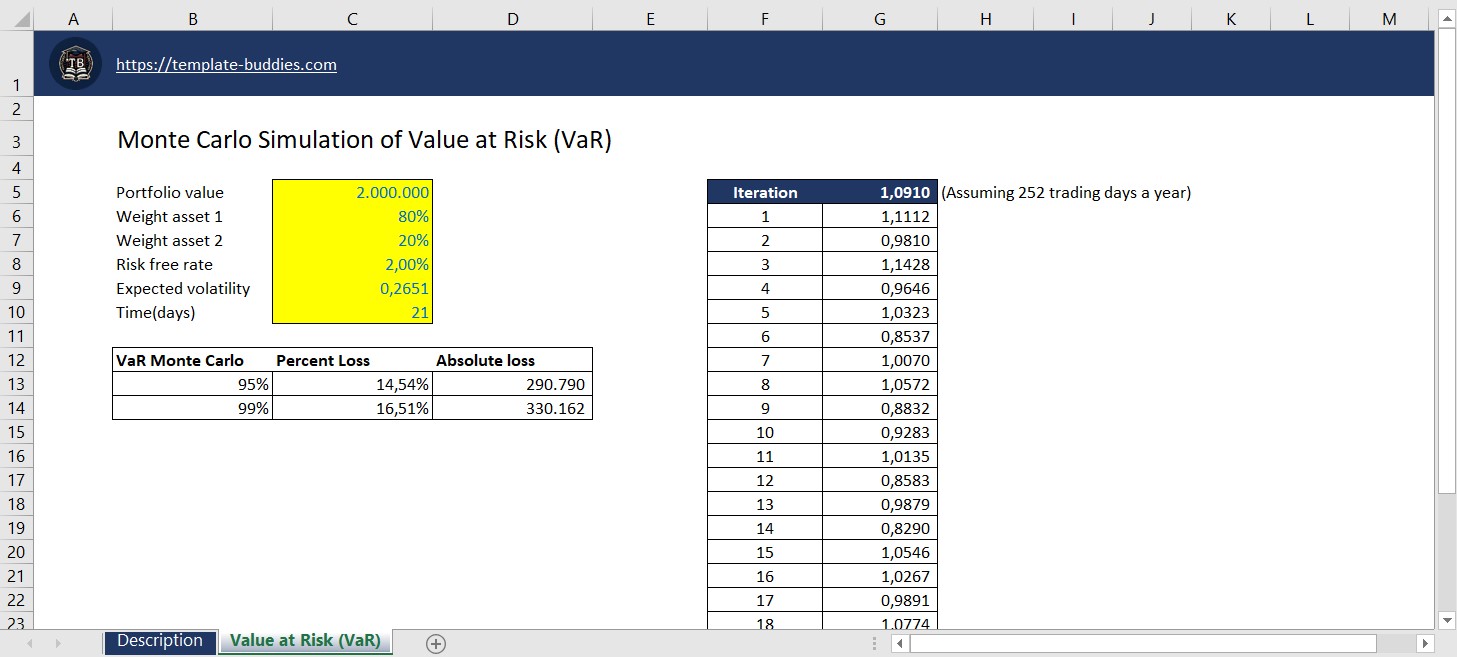This screenshot has width=1457, height=657.
Task: Add a new sheet with the plus icon
Action: (435, 643)
